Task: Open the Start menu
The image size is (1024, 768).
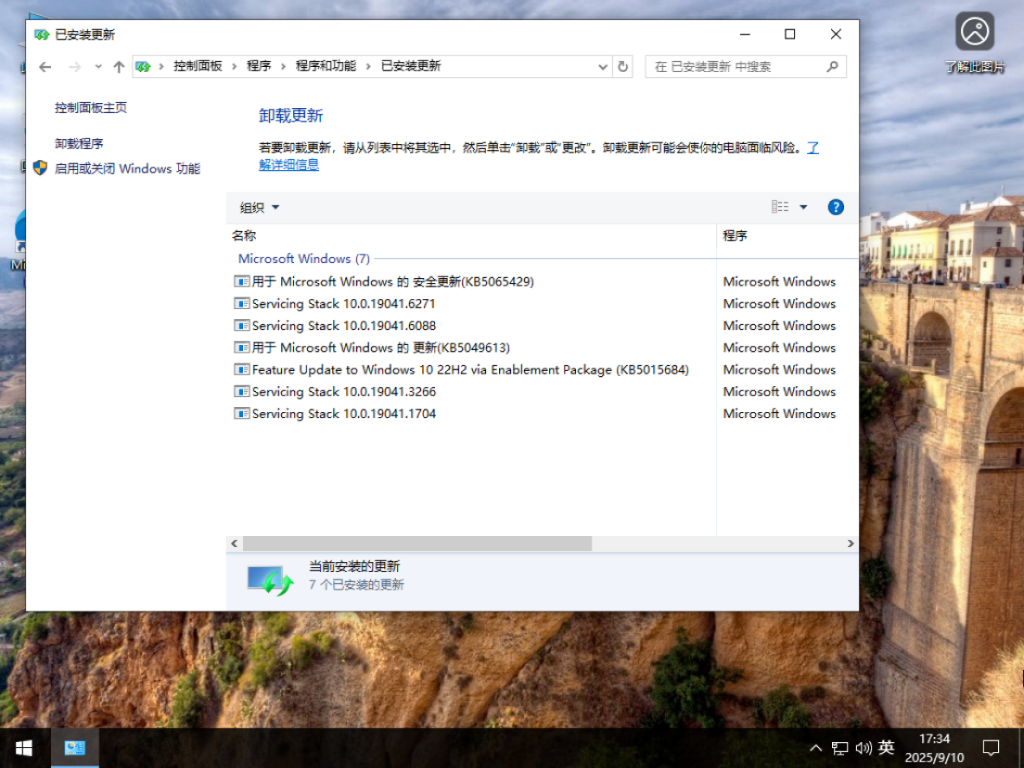Action: (x=22, y=747)
